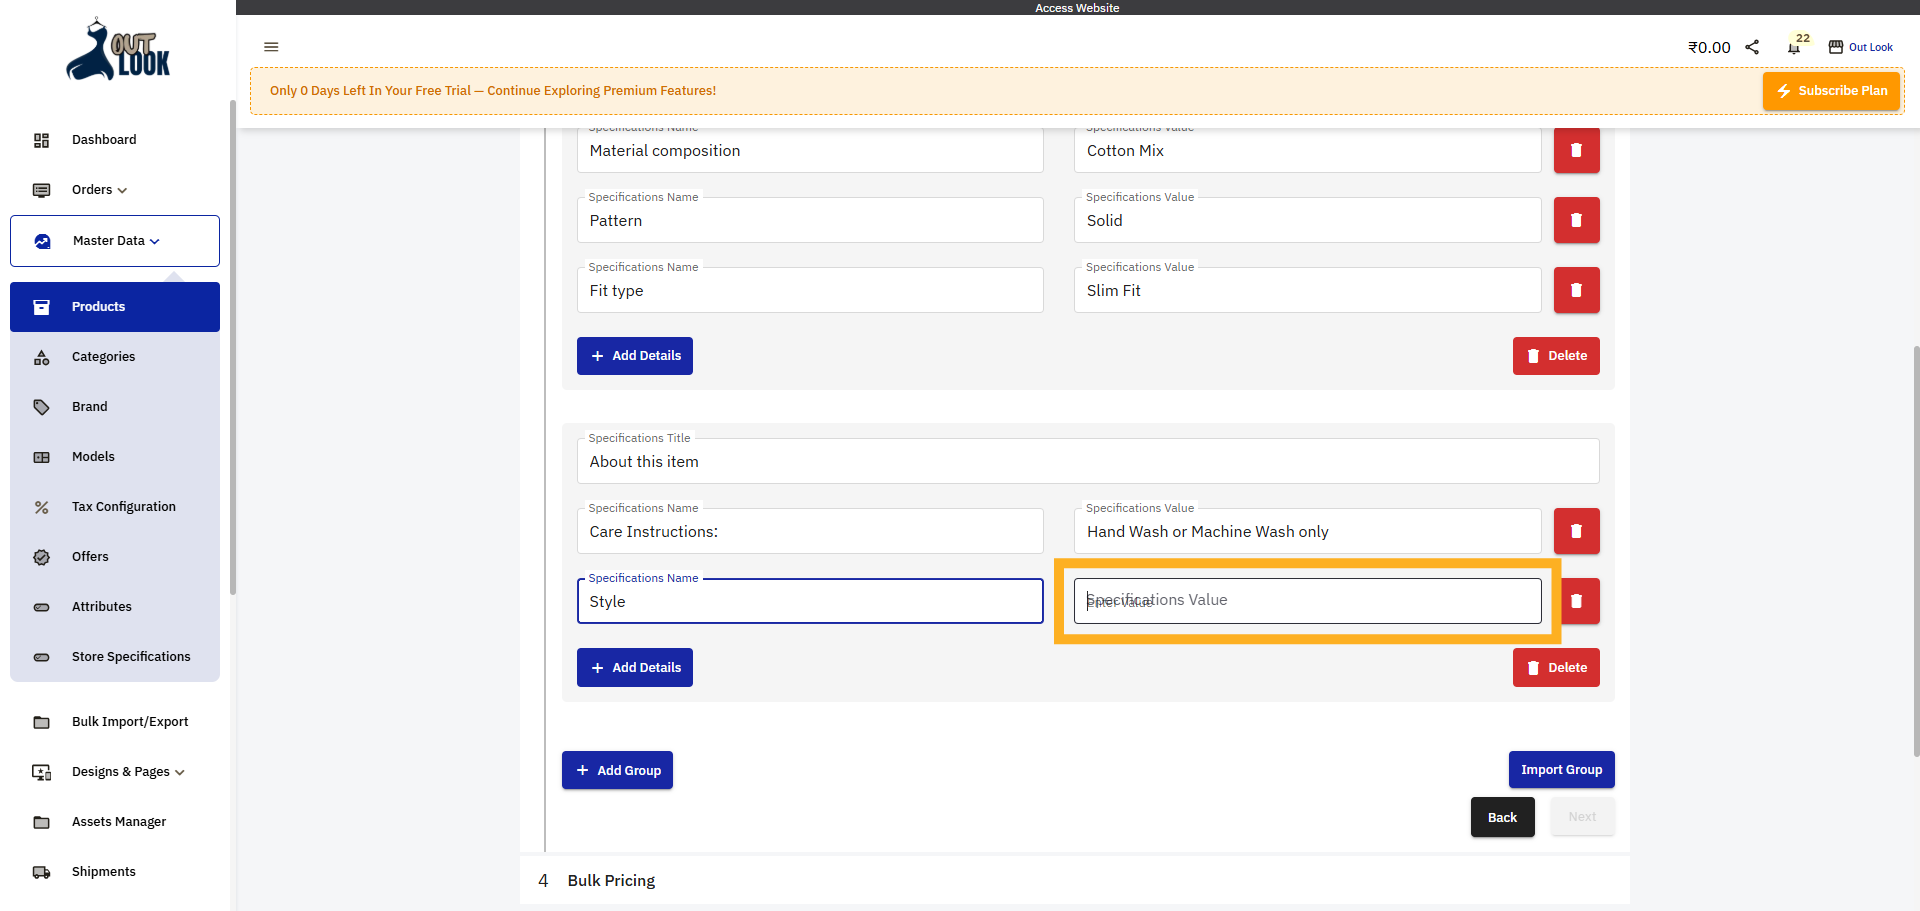Image resolution: width=1920 pixels, height=911 pixels.
Task: Expand Designs & Pages menu
Action: 128,772
